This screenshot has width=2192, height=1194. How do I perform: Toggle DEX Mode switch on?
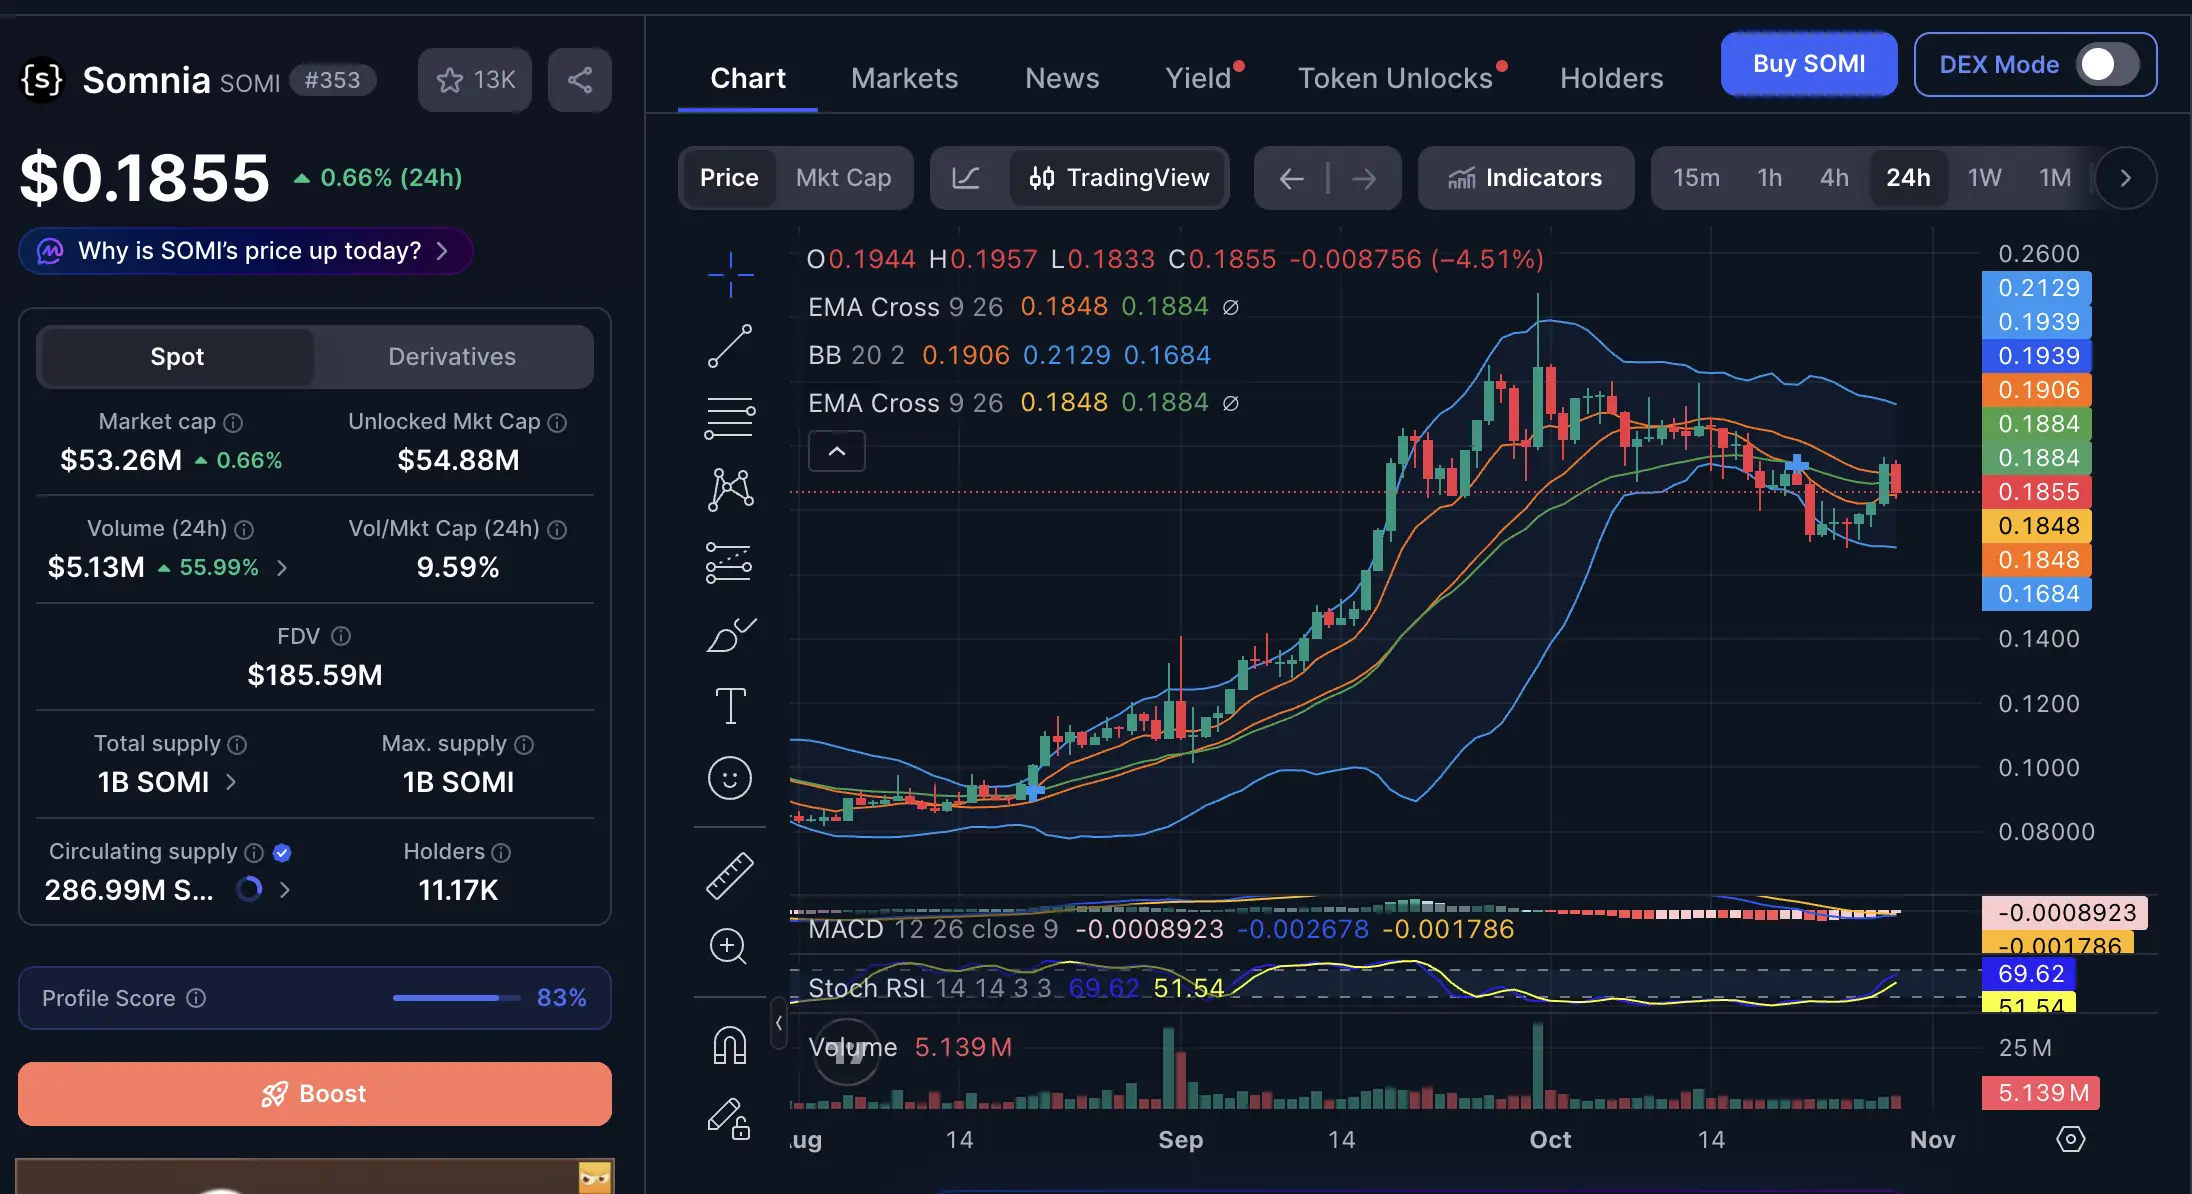[x=2108, y=65]
